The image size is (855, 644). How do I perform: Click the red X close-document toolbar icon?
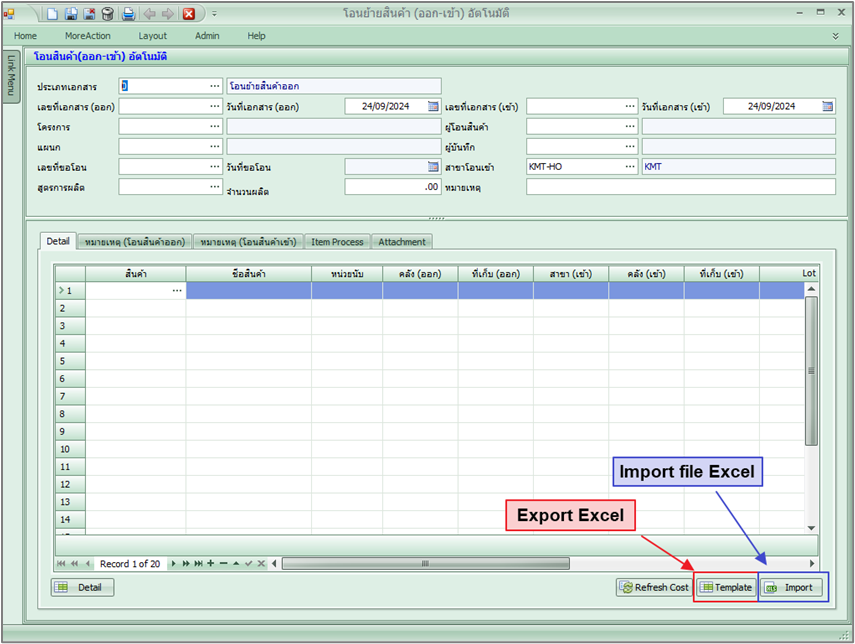188,14
